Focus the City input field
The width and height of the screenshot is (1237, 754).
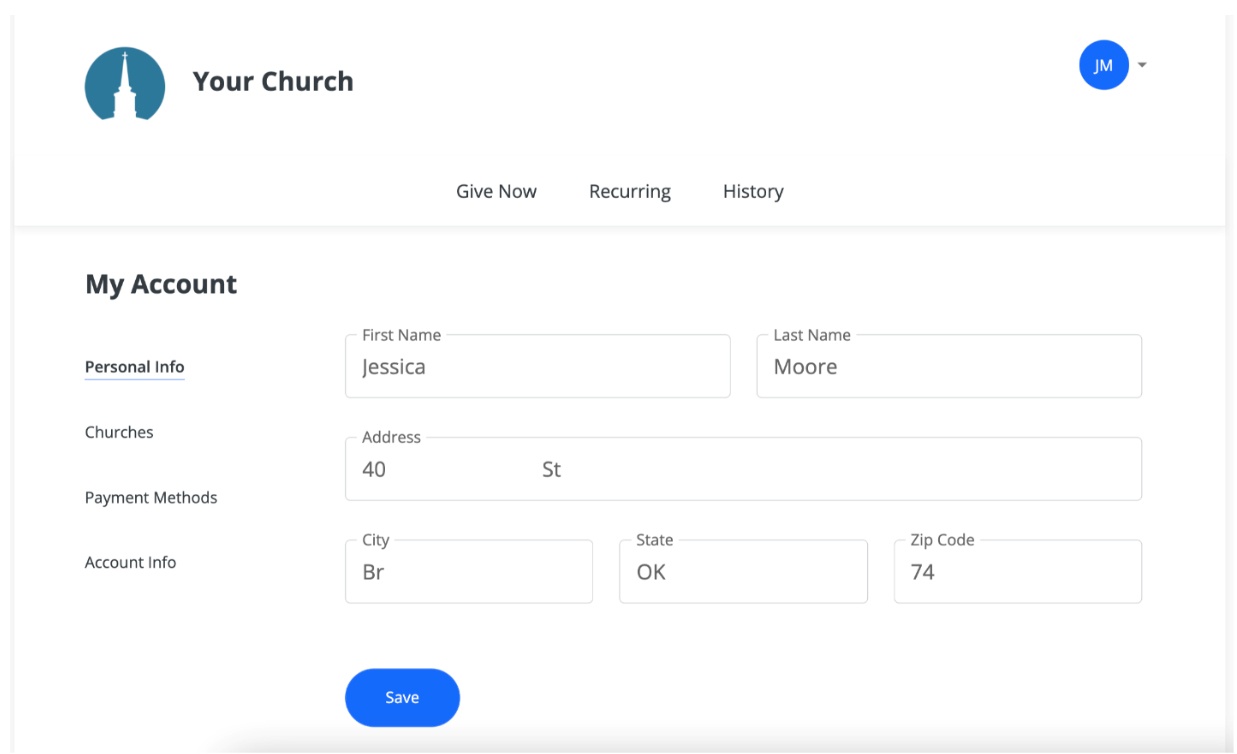tap(468, 573)
